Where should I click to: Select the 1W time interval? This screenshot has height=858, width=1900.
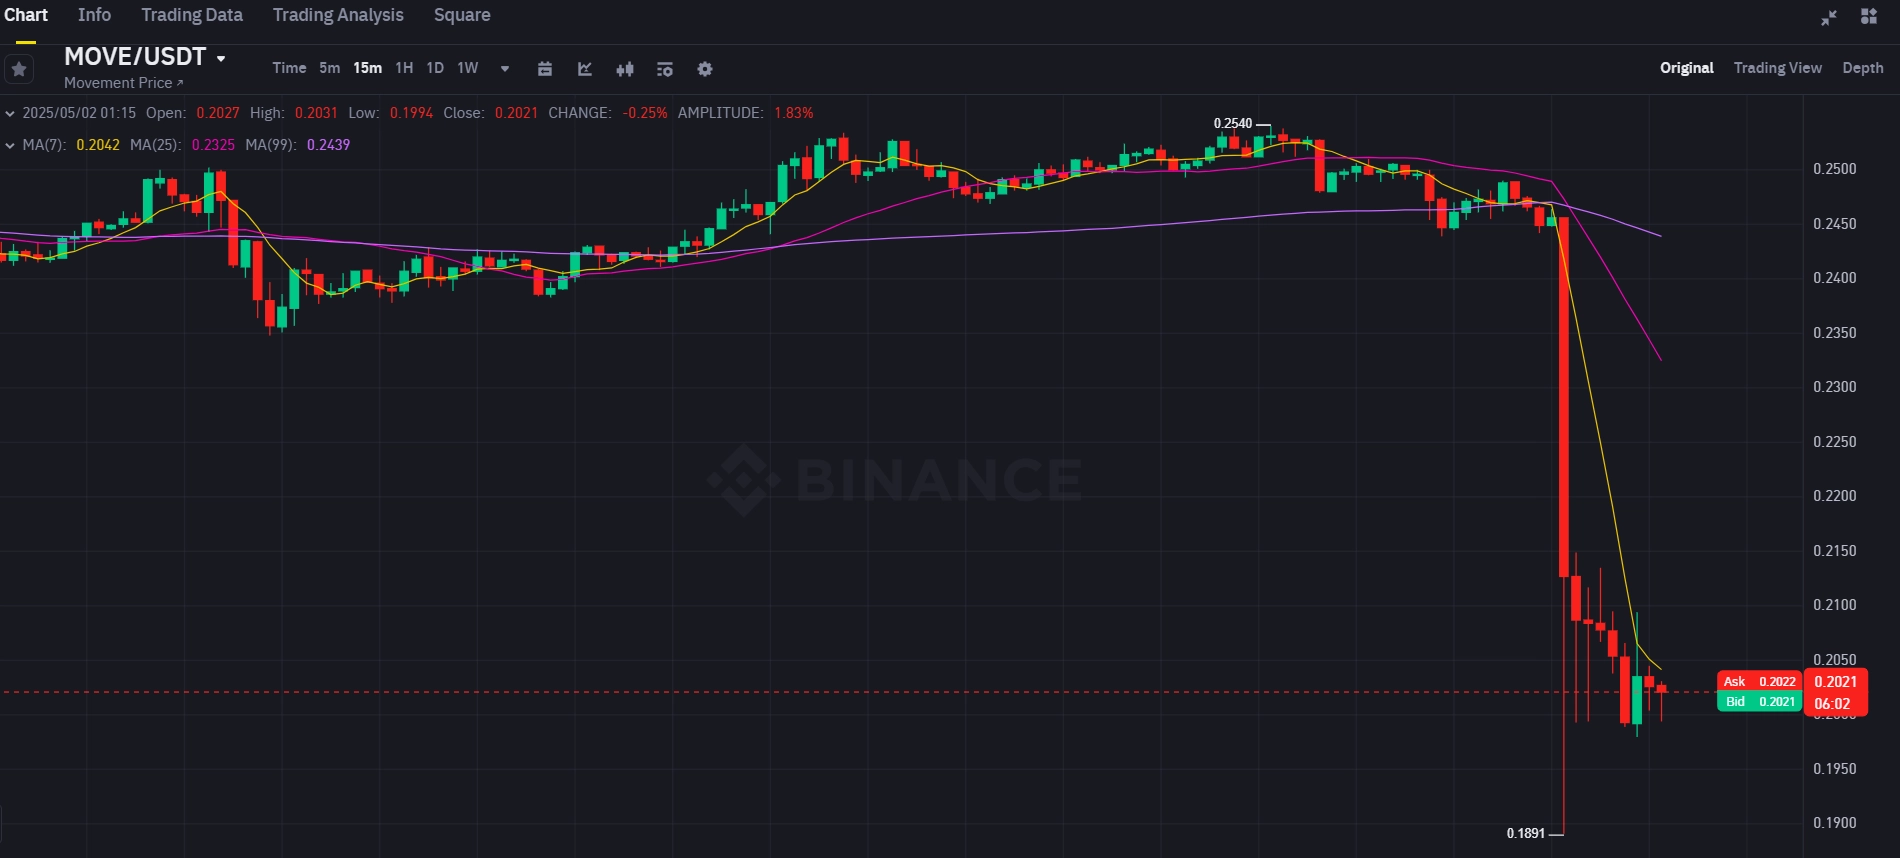[x=468, y=68]
